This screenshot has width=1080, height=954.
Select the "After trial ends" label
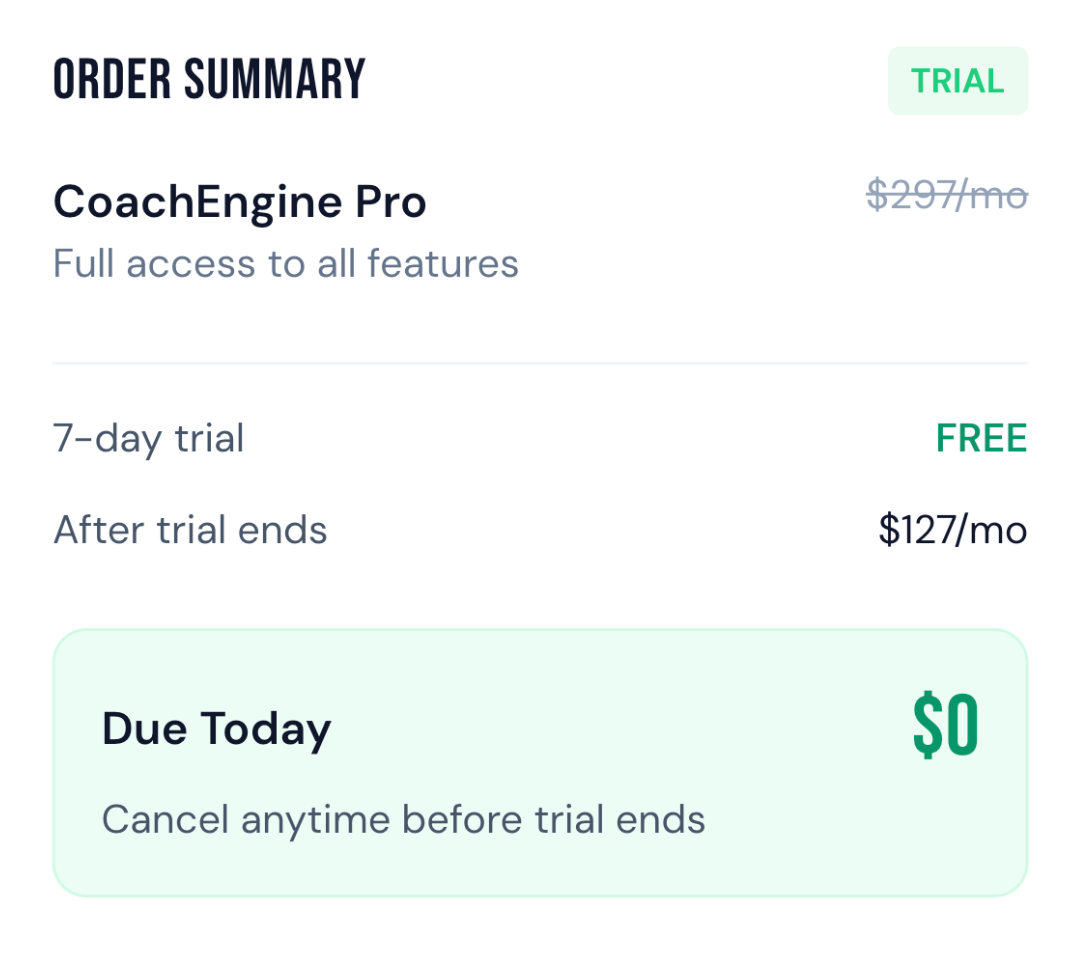click(190, 530)
